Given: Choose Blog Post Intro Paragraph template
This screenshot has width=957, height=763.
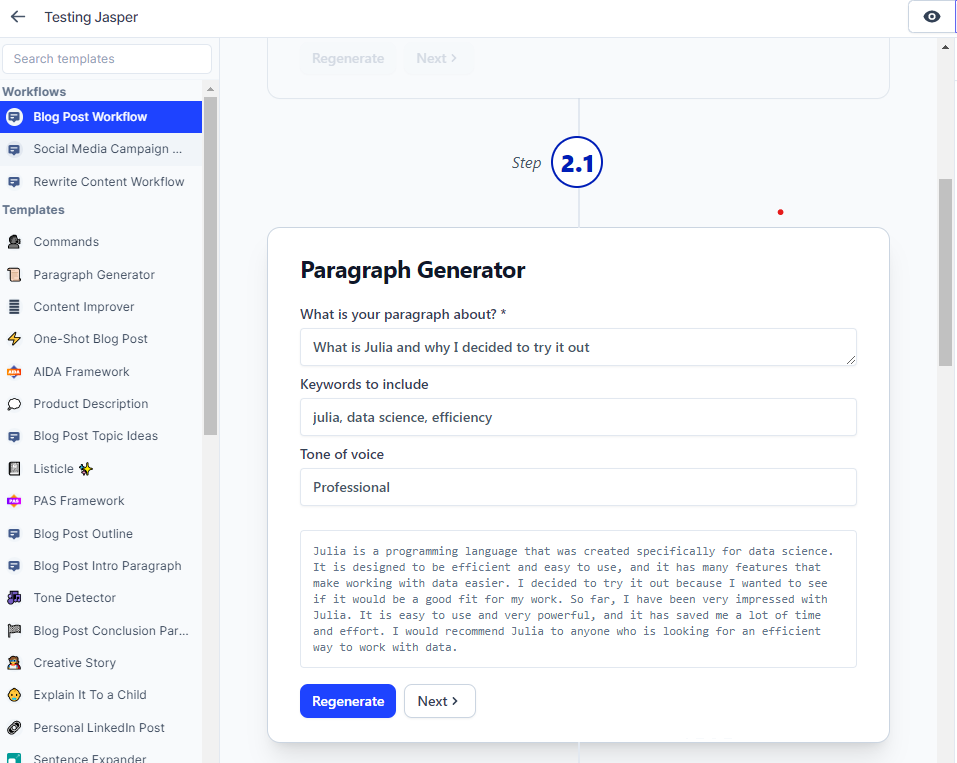Looking at the screenshot, I should 101,566.
